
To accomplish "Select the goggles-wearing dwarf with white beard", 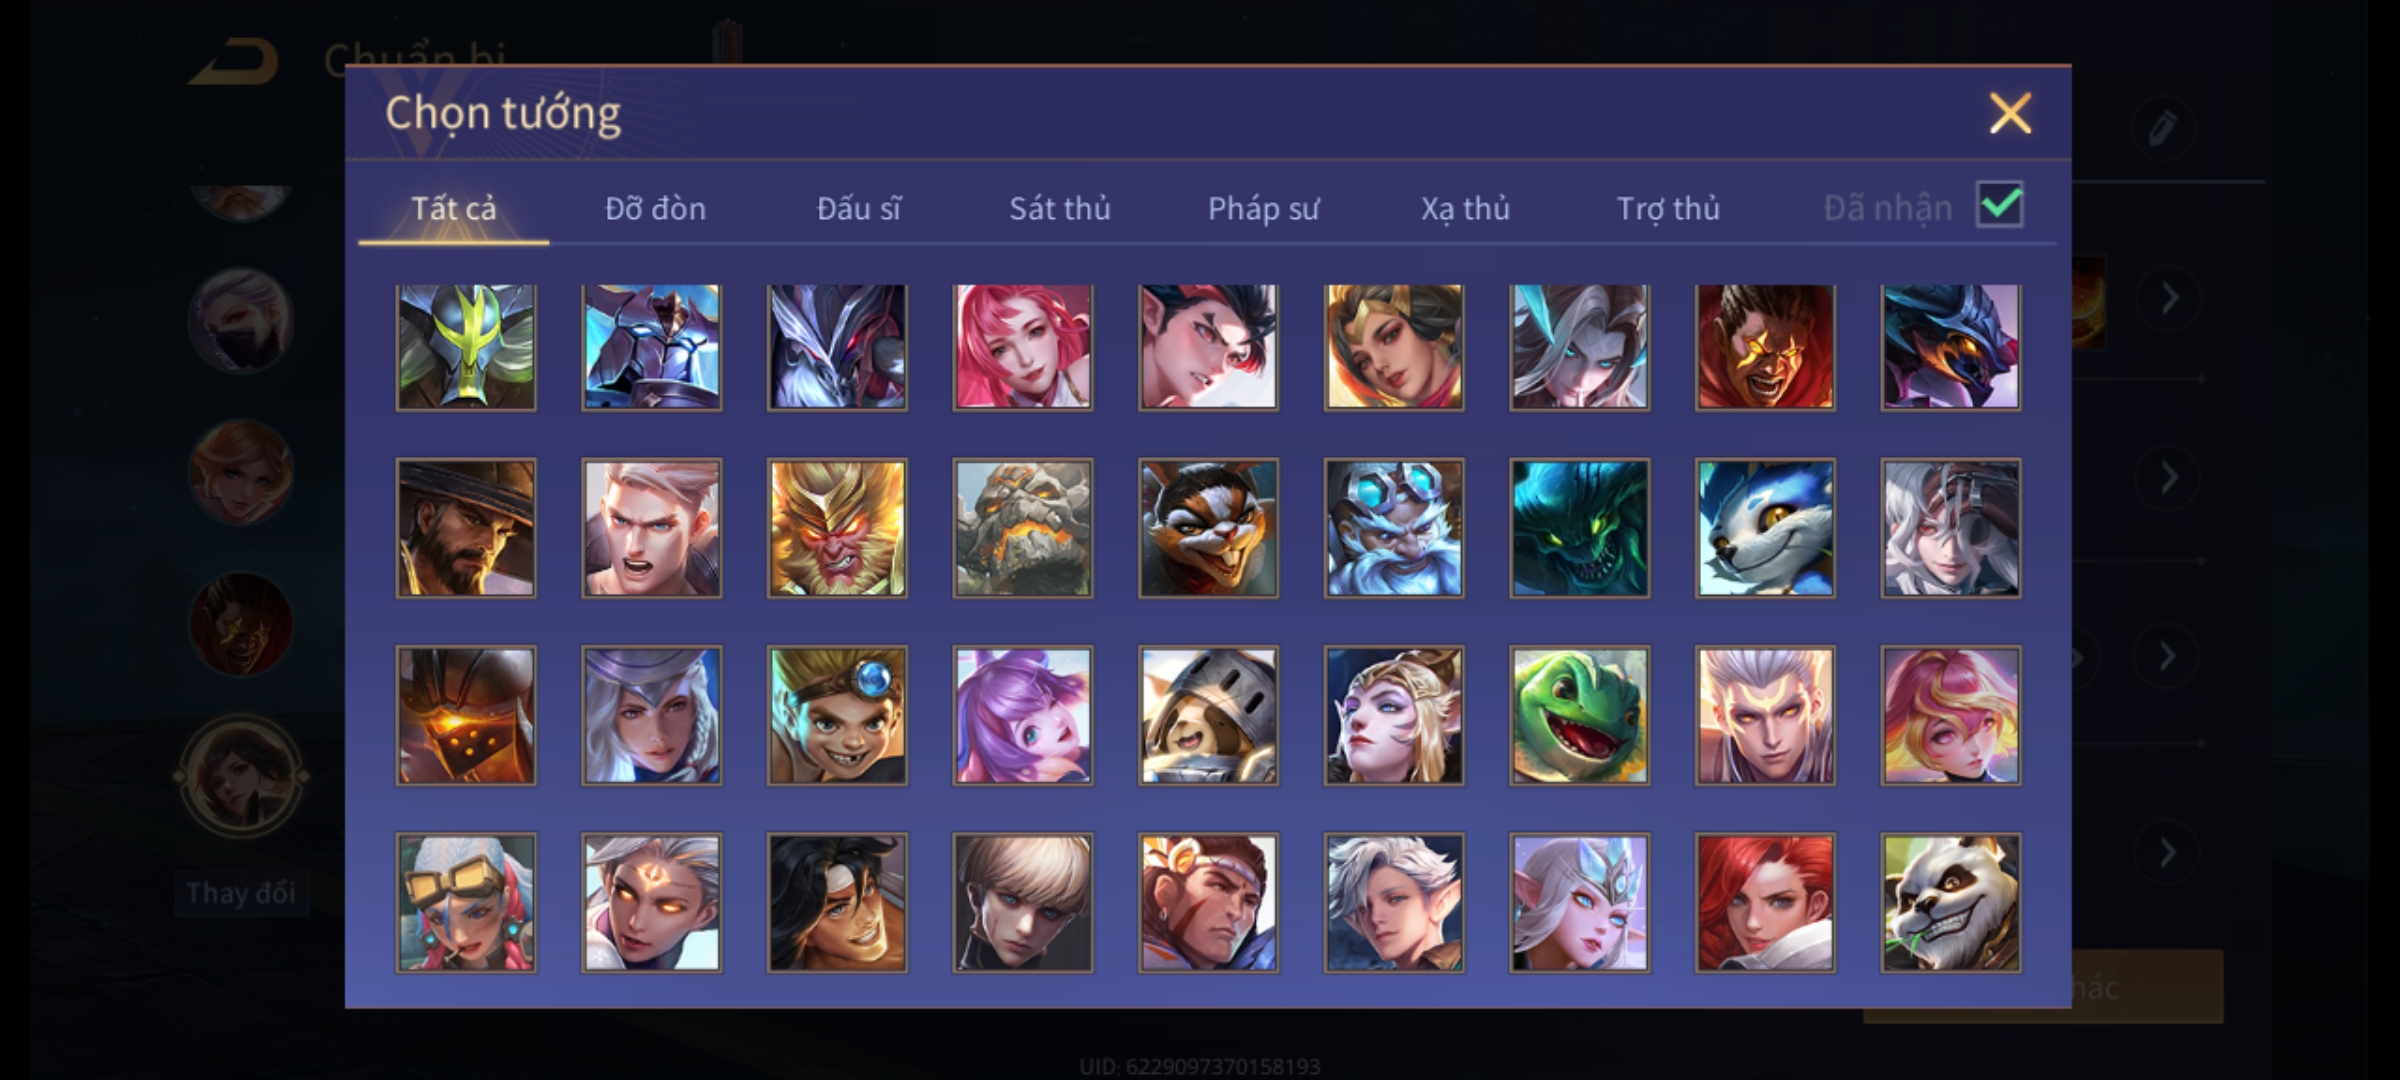I will pyautogui.click(x=1394, y=528).
